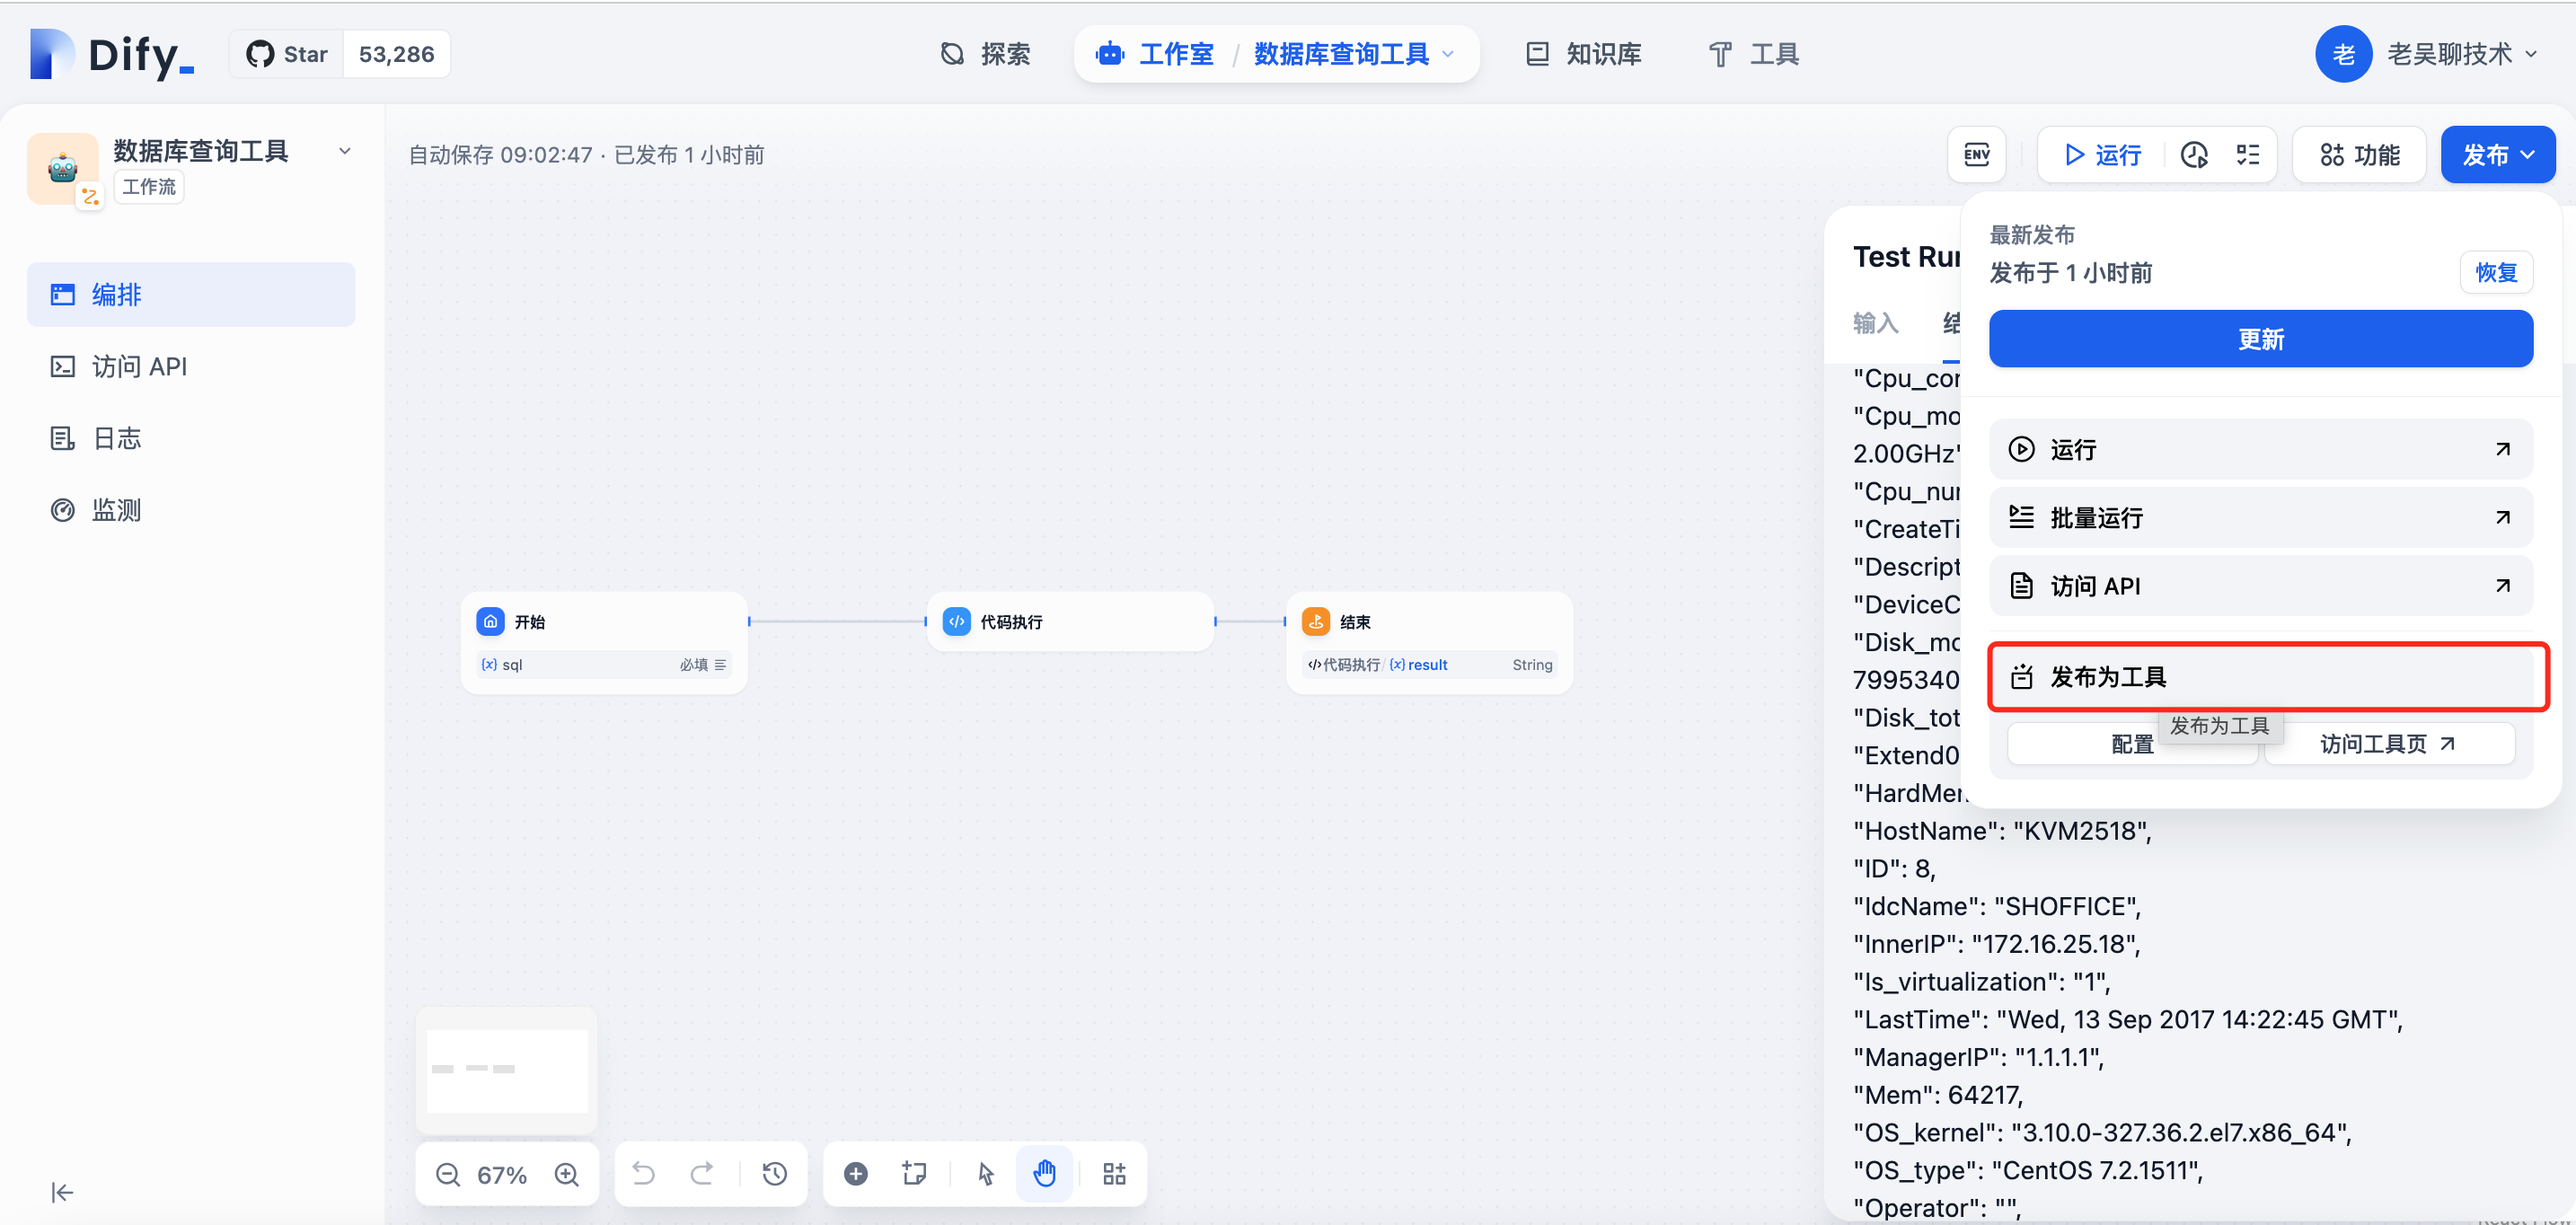Click the canvas minimap thumbnail

pyautogui.click(x=507, y=1070)
